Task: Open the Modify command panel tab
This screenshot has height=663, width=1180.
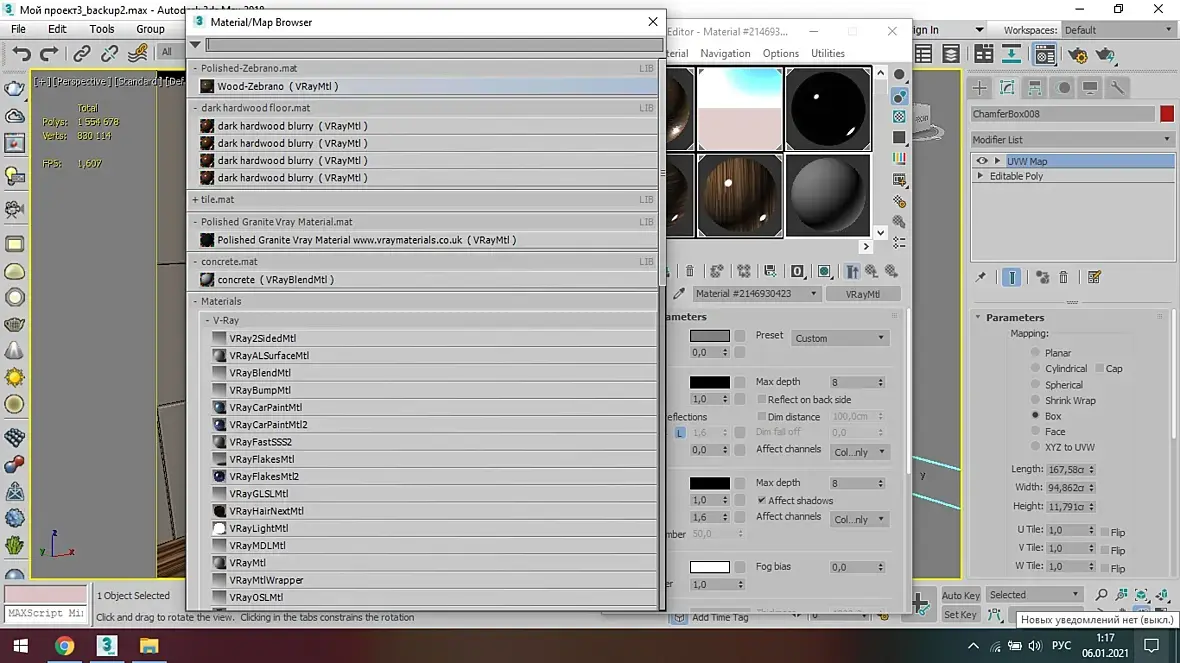Action: pos(1007,88)
